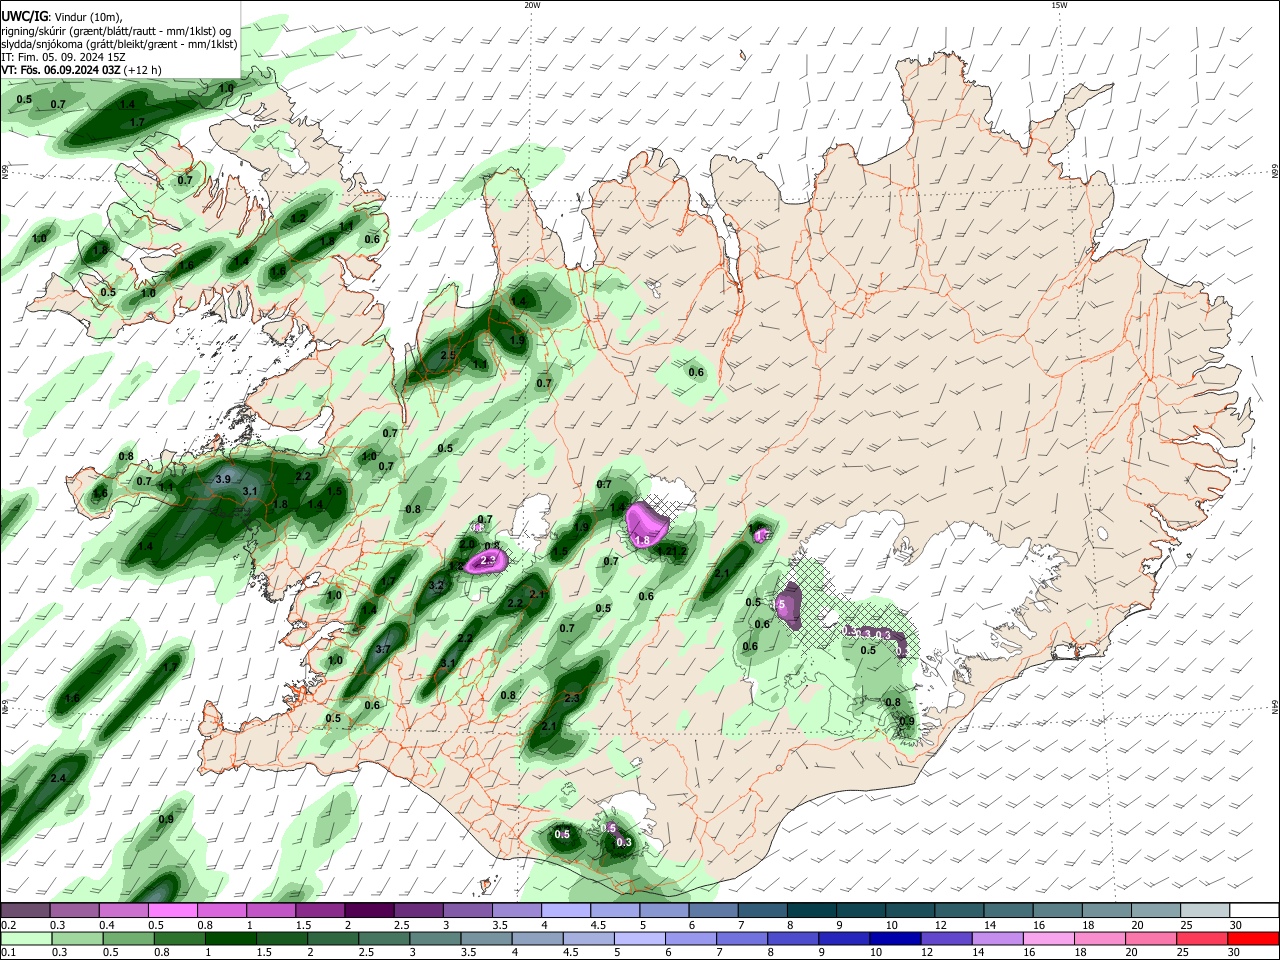This screenshot has height=960, width=1280.
Task: Click the lavender swatch labeled 14 in rain legend
Action: 996,938
